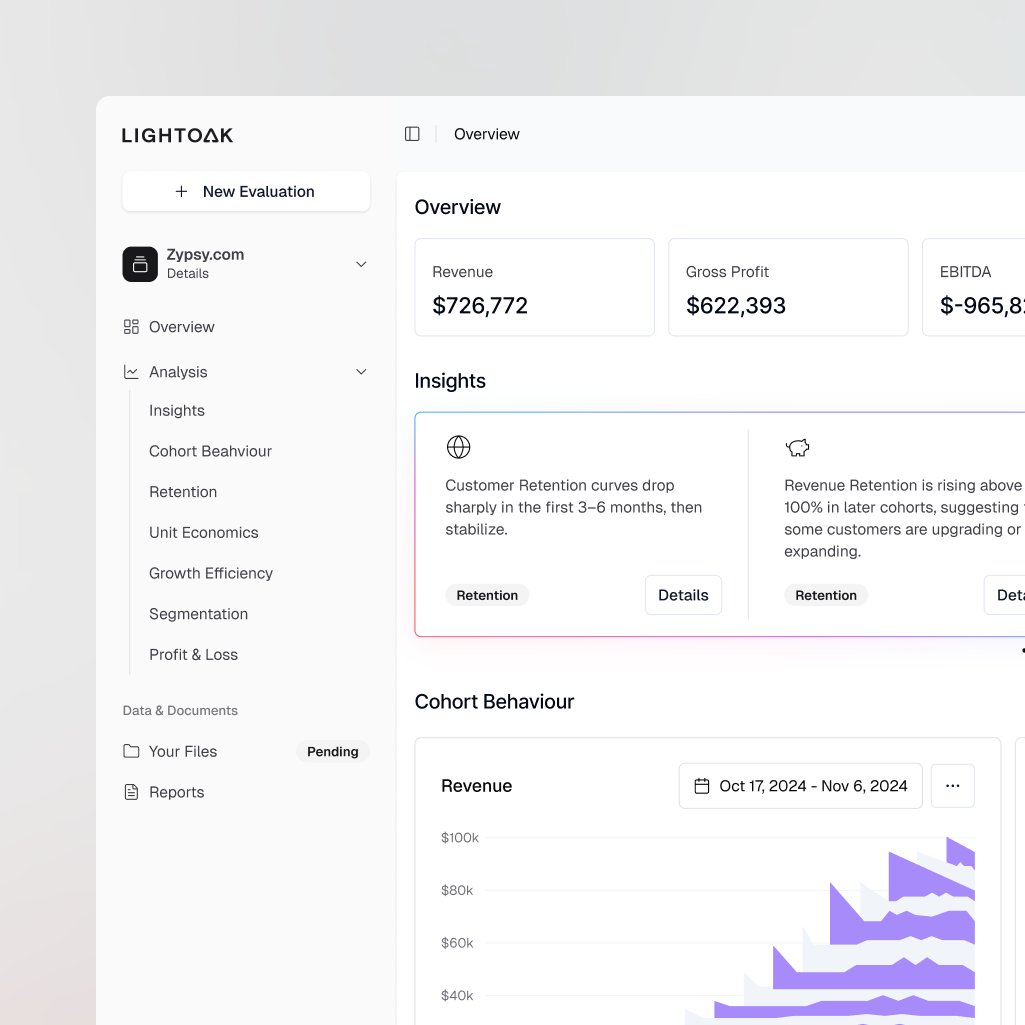This screenshot has width=1025, height=1025.
Task: Click the Your Files folder icon
Action: 131,751
